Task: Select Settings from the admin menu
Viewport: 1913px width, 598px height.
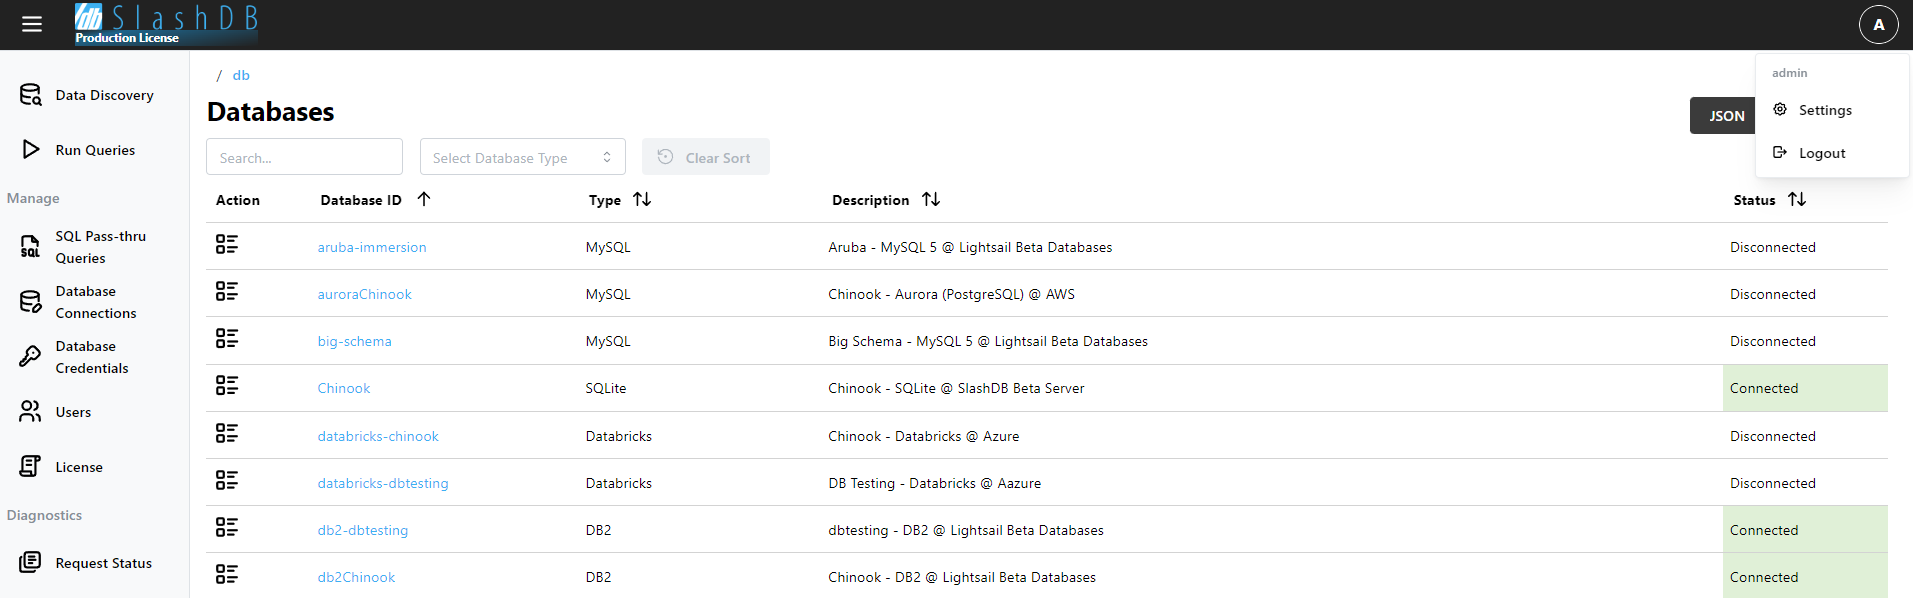Action: click(x=1824, y=110)
